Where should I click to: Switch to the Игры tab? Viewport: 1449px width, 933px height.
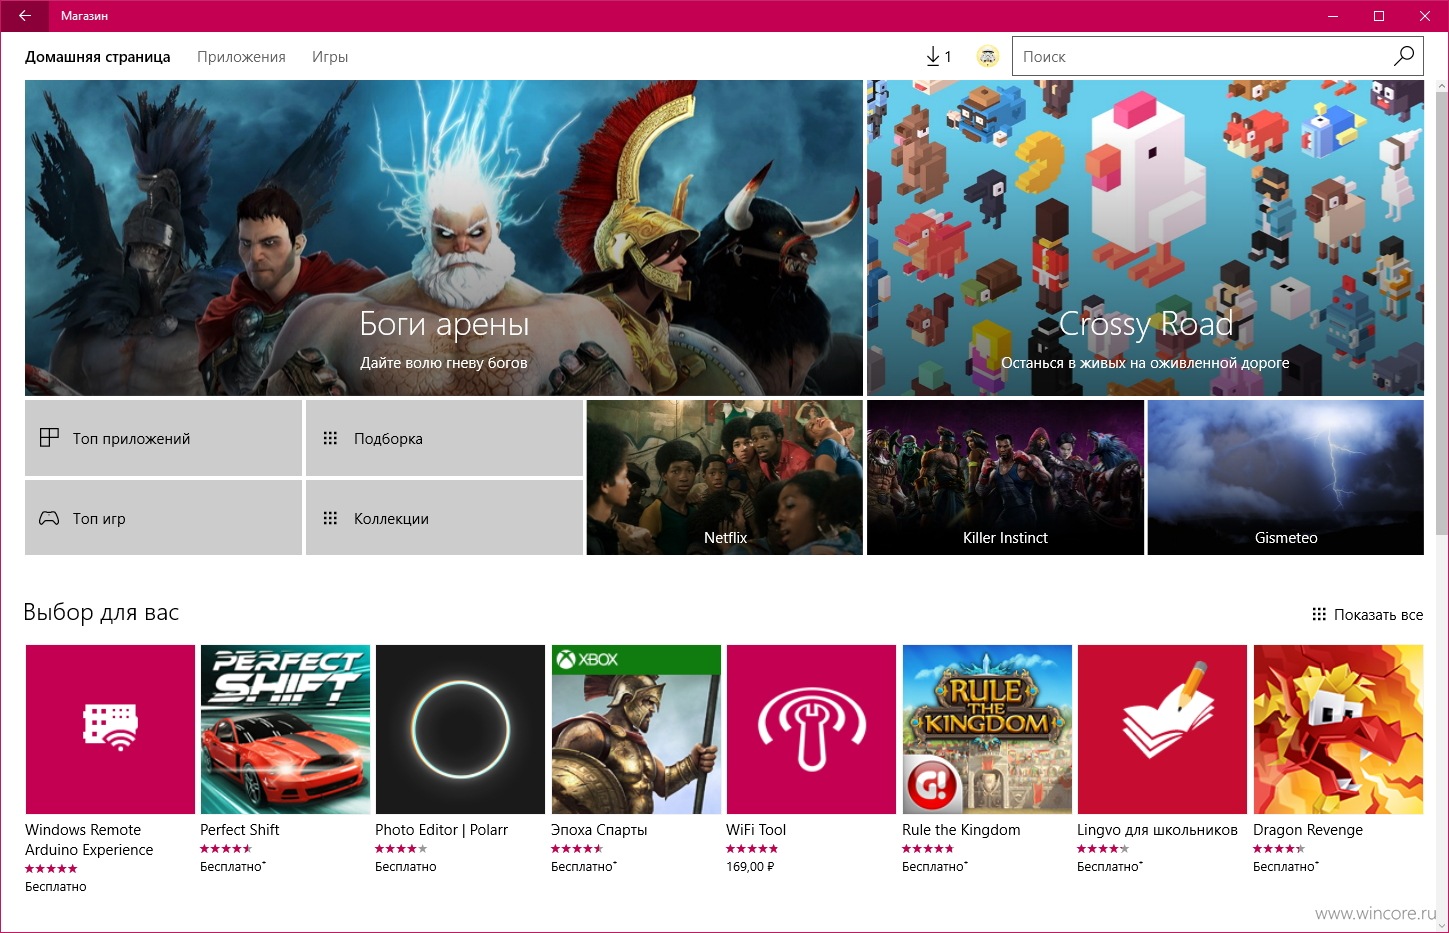click(330, 57)
